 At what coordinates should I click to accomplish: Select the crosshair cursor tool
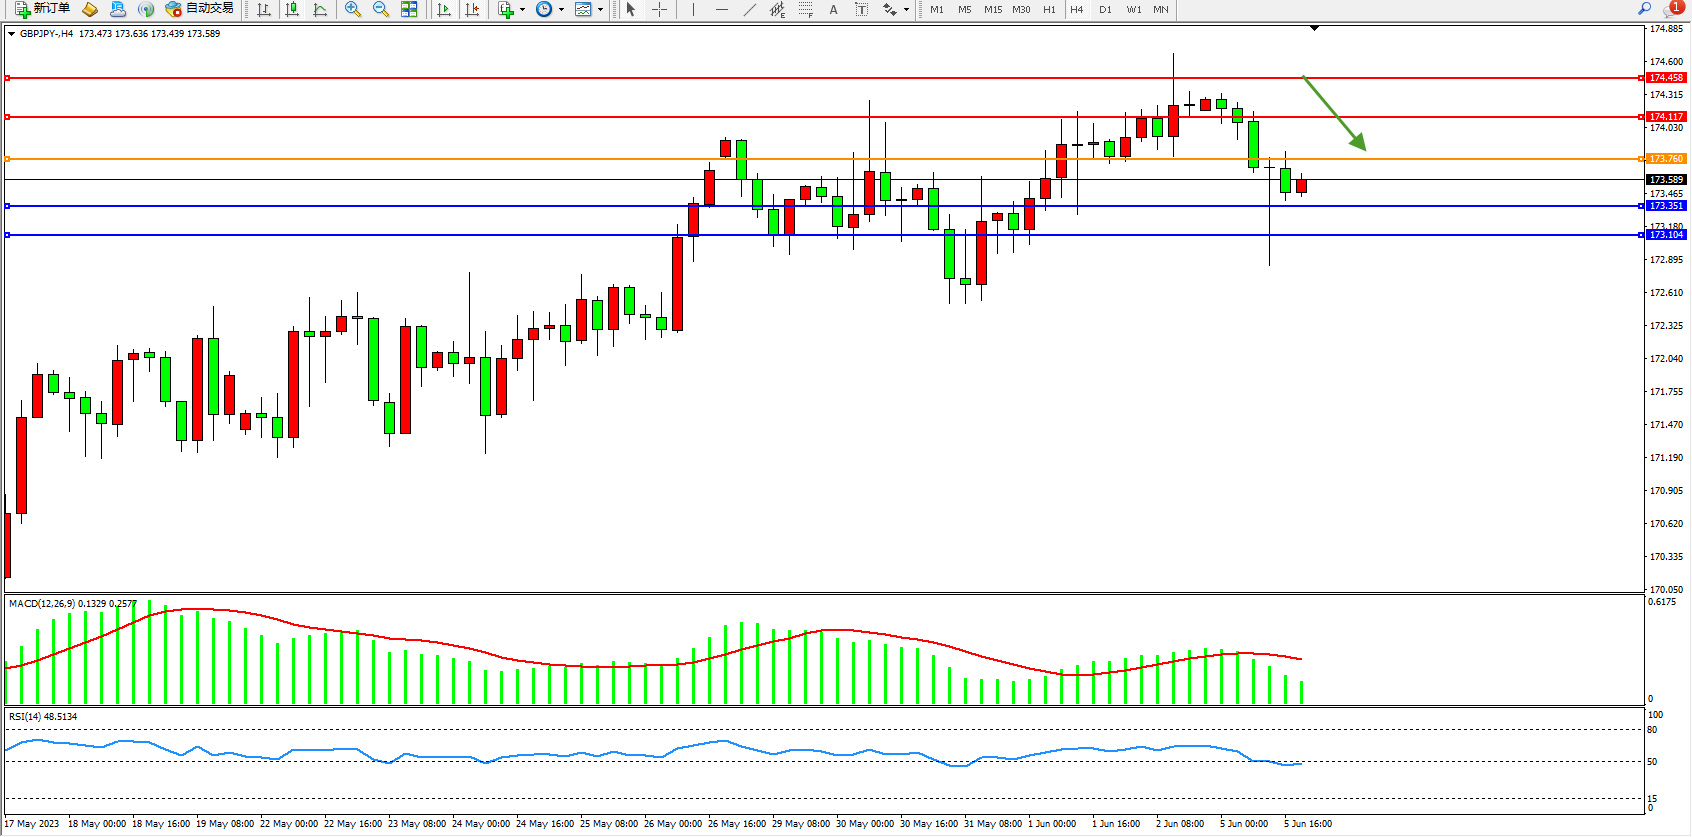[x=659, y=9]
